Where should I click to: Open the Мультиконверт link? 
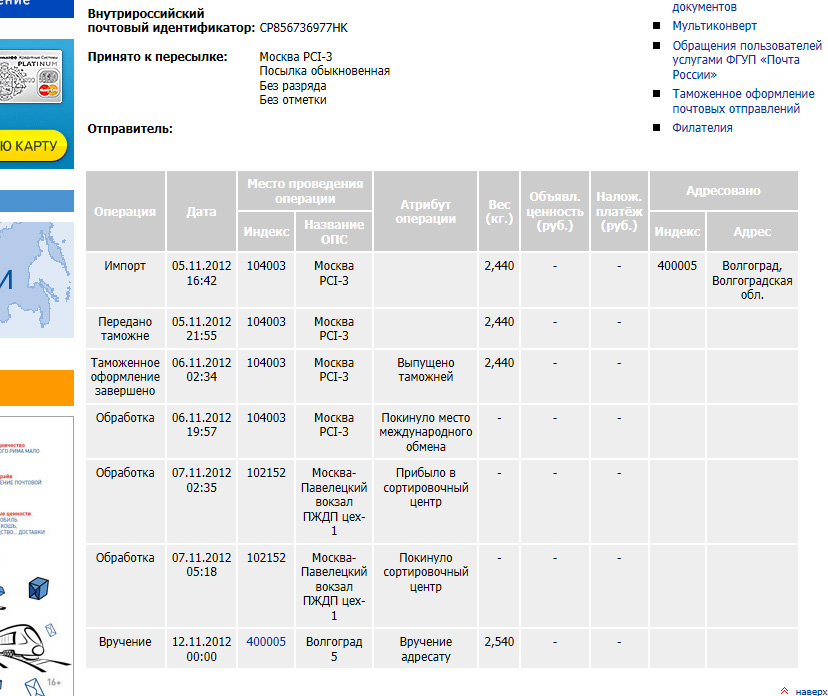point(714,26)
